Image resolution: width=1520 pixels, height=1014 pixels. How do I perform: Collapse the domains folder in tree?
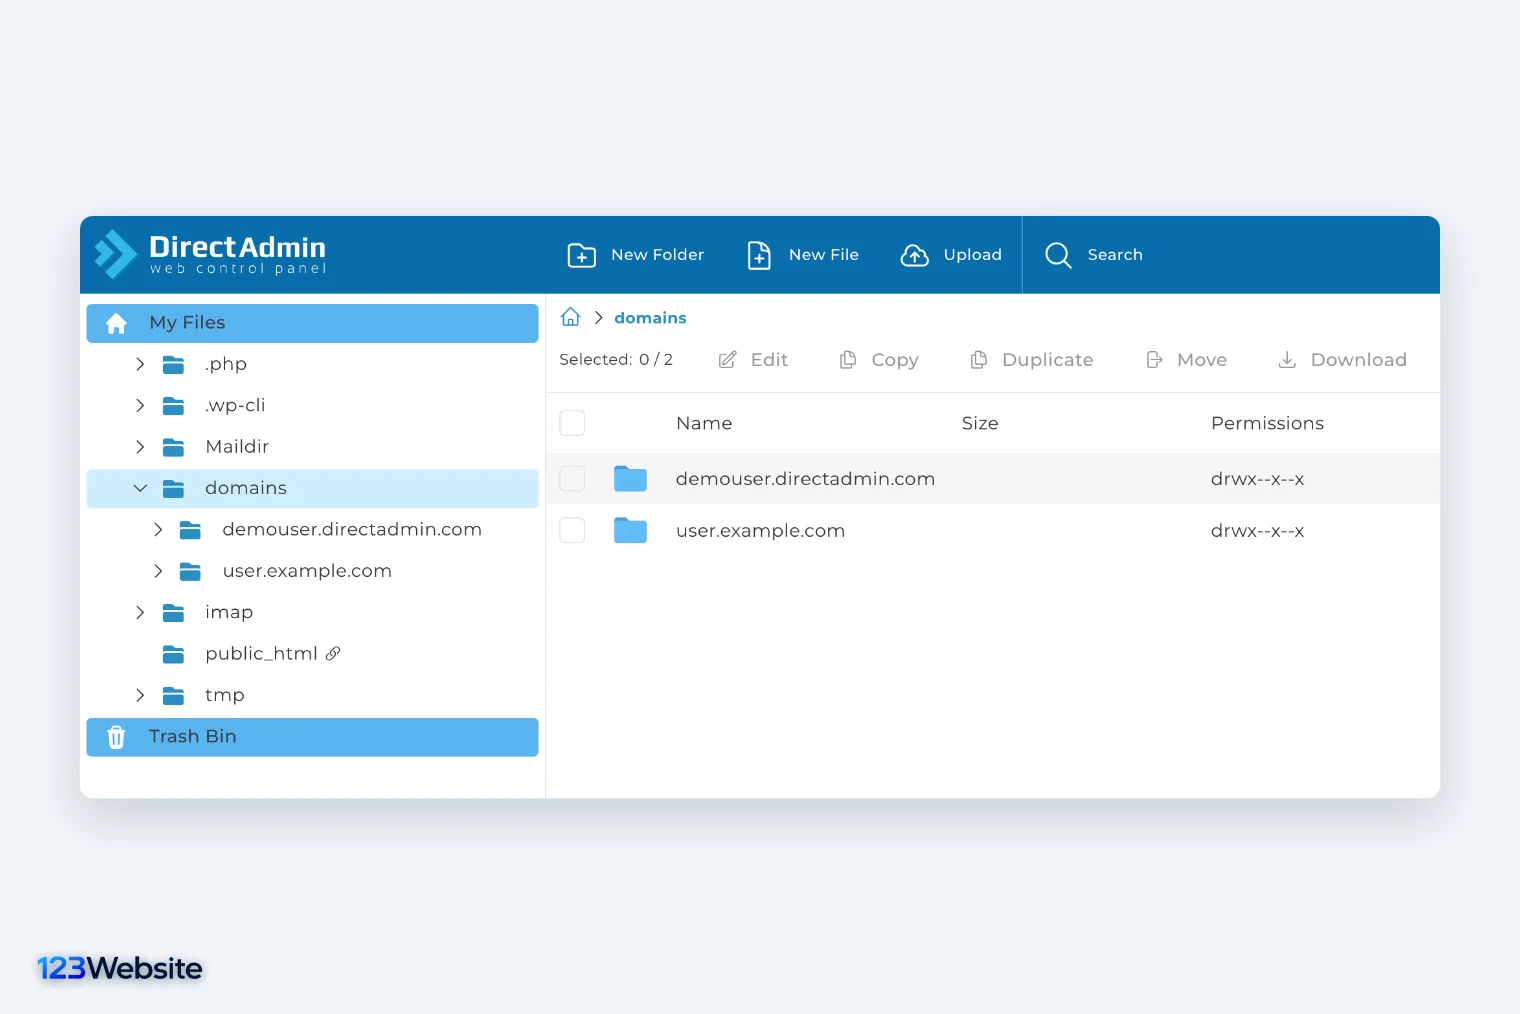click(x=140, y=488)
